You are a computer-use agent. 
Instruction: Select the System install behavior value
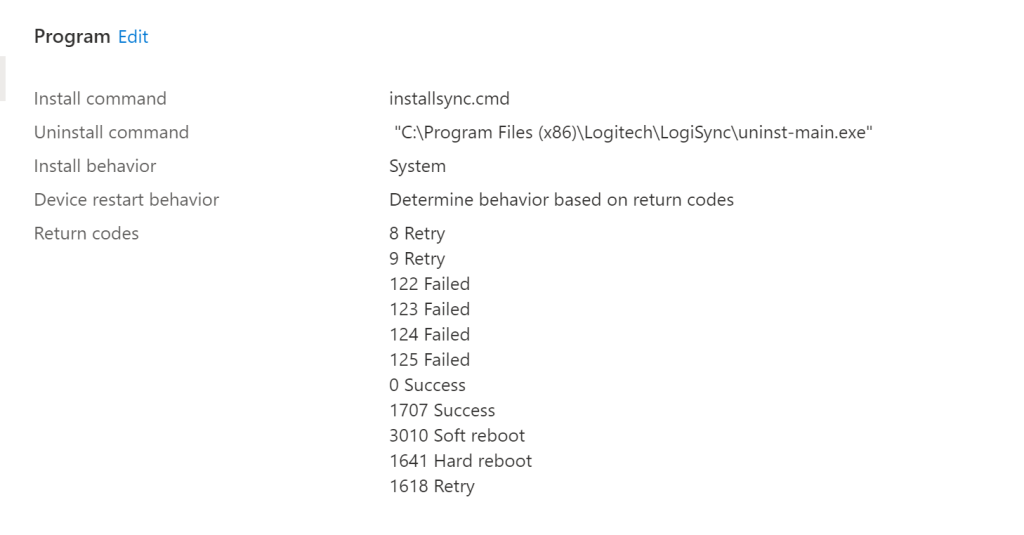[417, 166]
